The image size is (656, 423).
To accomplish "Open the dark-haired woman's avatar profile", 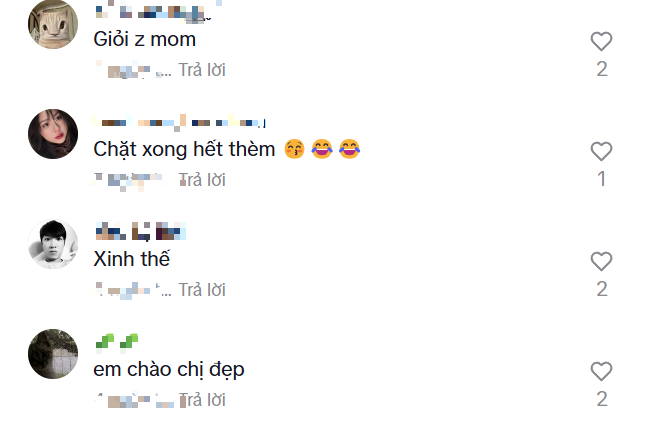I will point(53,134).
